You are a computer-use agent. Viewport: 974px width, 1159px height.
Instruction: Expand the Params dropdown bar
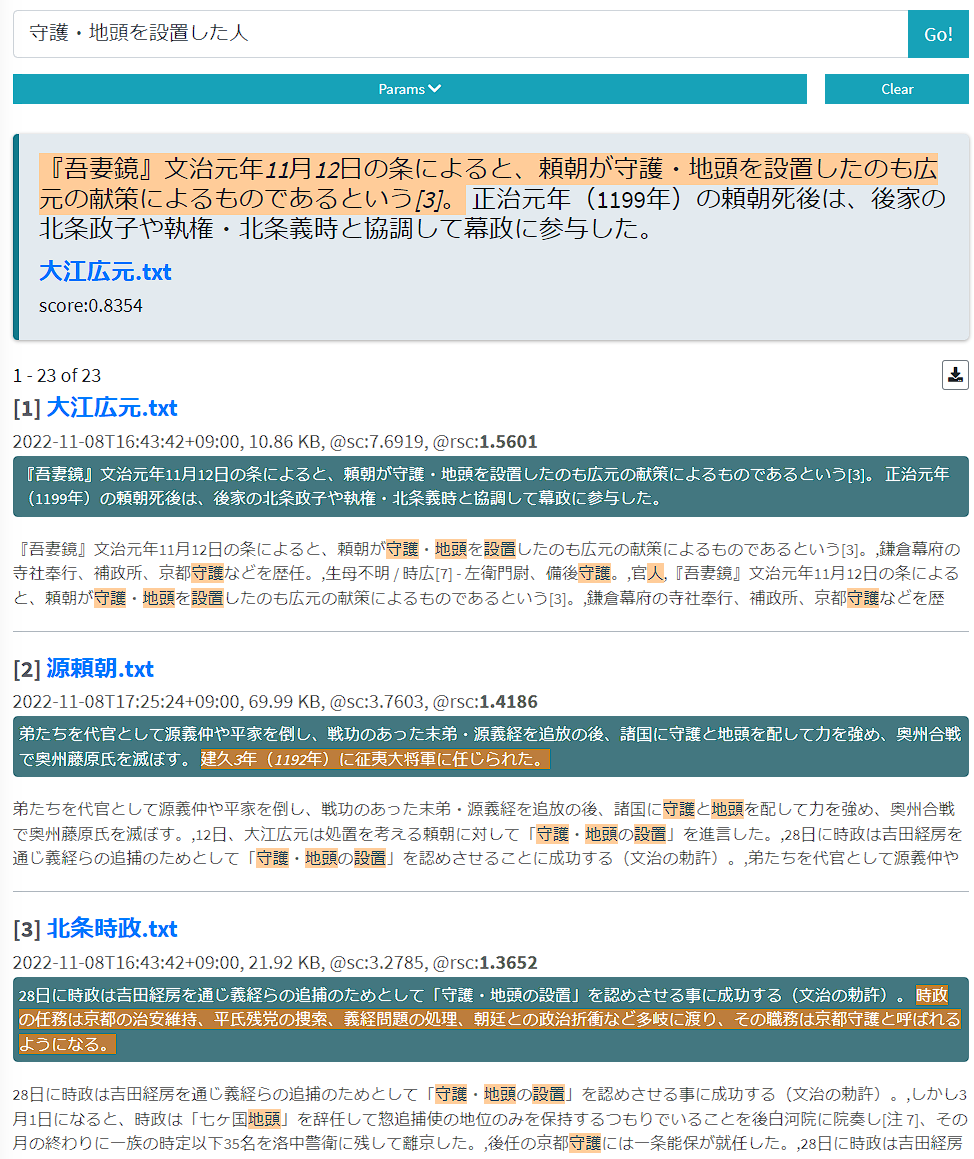coord(409,89)
